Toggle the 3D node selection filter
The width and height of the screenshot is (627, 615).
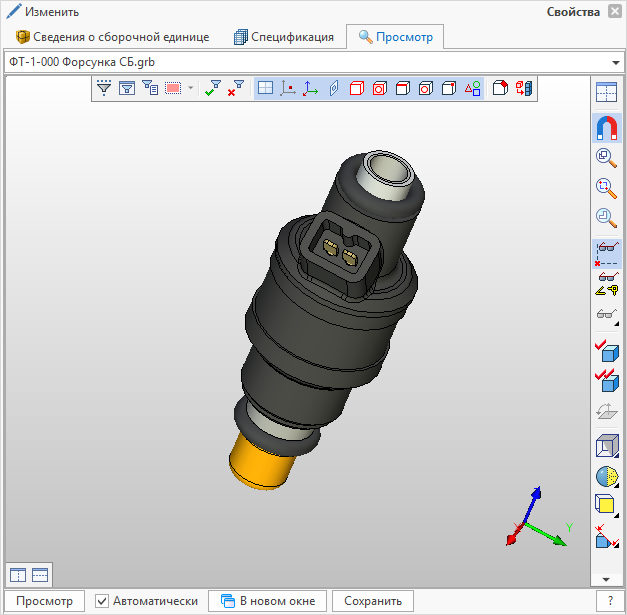tap(288, 88)
